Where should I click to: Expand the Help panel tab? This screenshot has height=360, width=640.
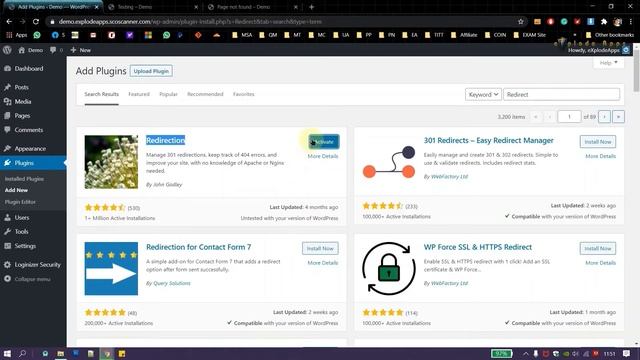609,62
